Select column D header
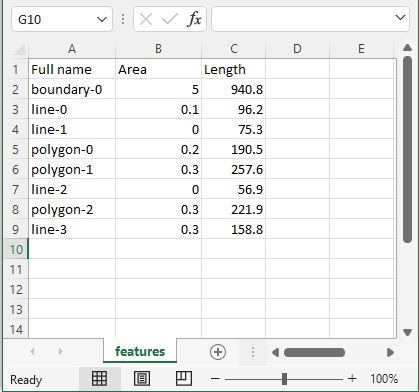The width and height of the screenshot is (419, 392). coord(297,49)
